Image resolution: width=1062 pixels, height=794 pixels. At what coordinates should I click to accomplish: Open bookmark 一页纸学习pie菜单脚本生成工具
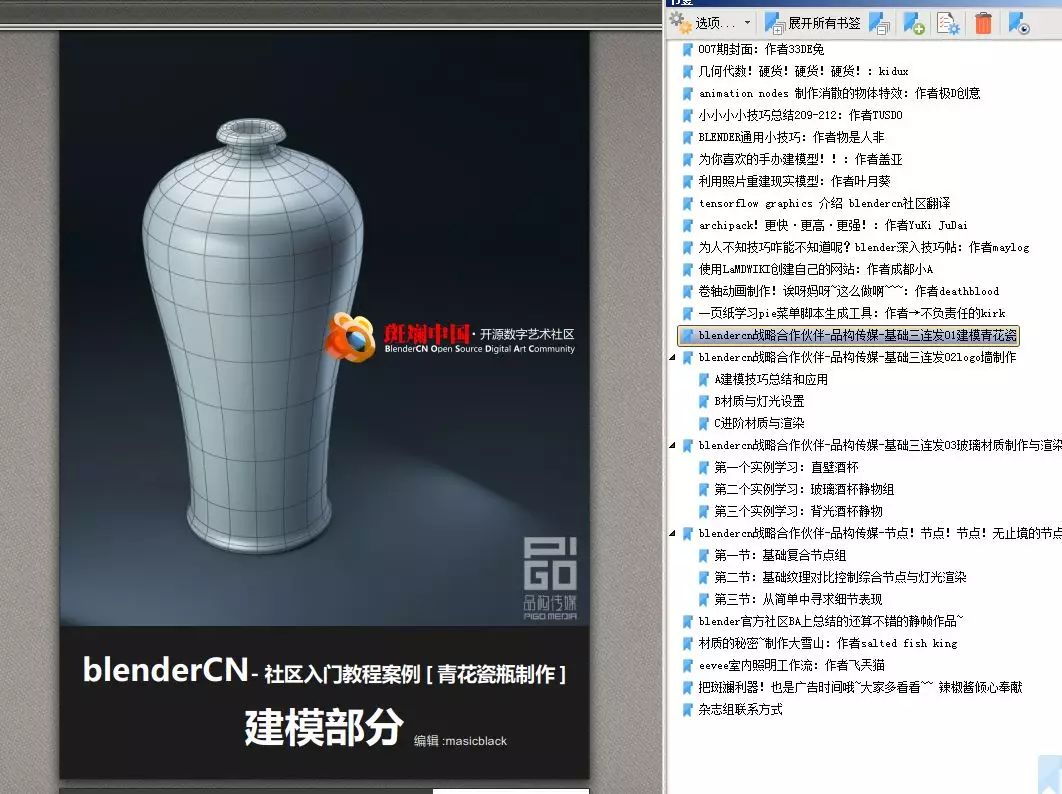coord(852,313)
